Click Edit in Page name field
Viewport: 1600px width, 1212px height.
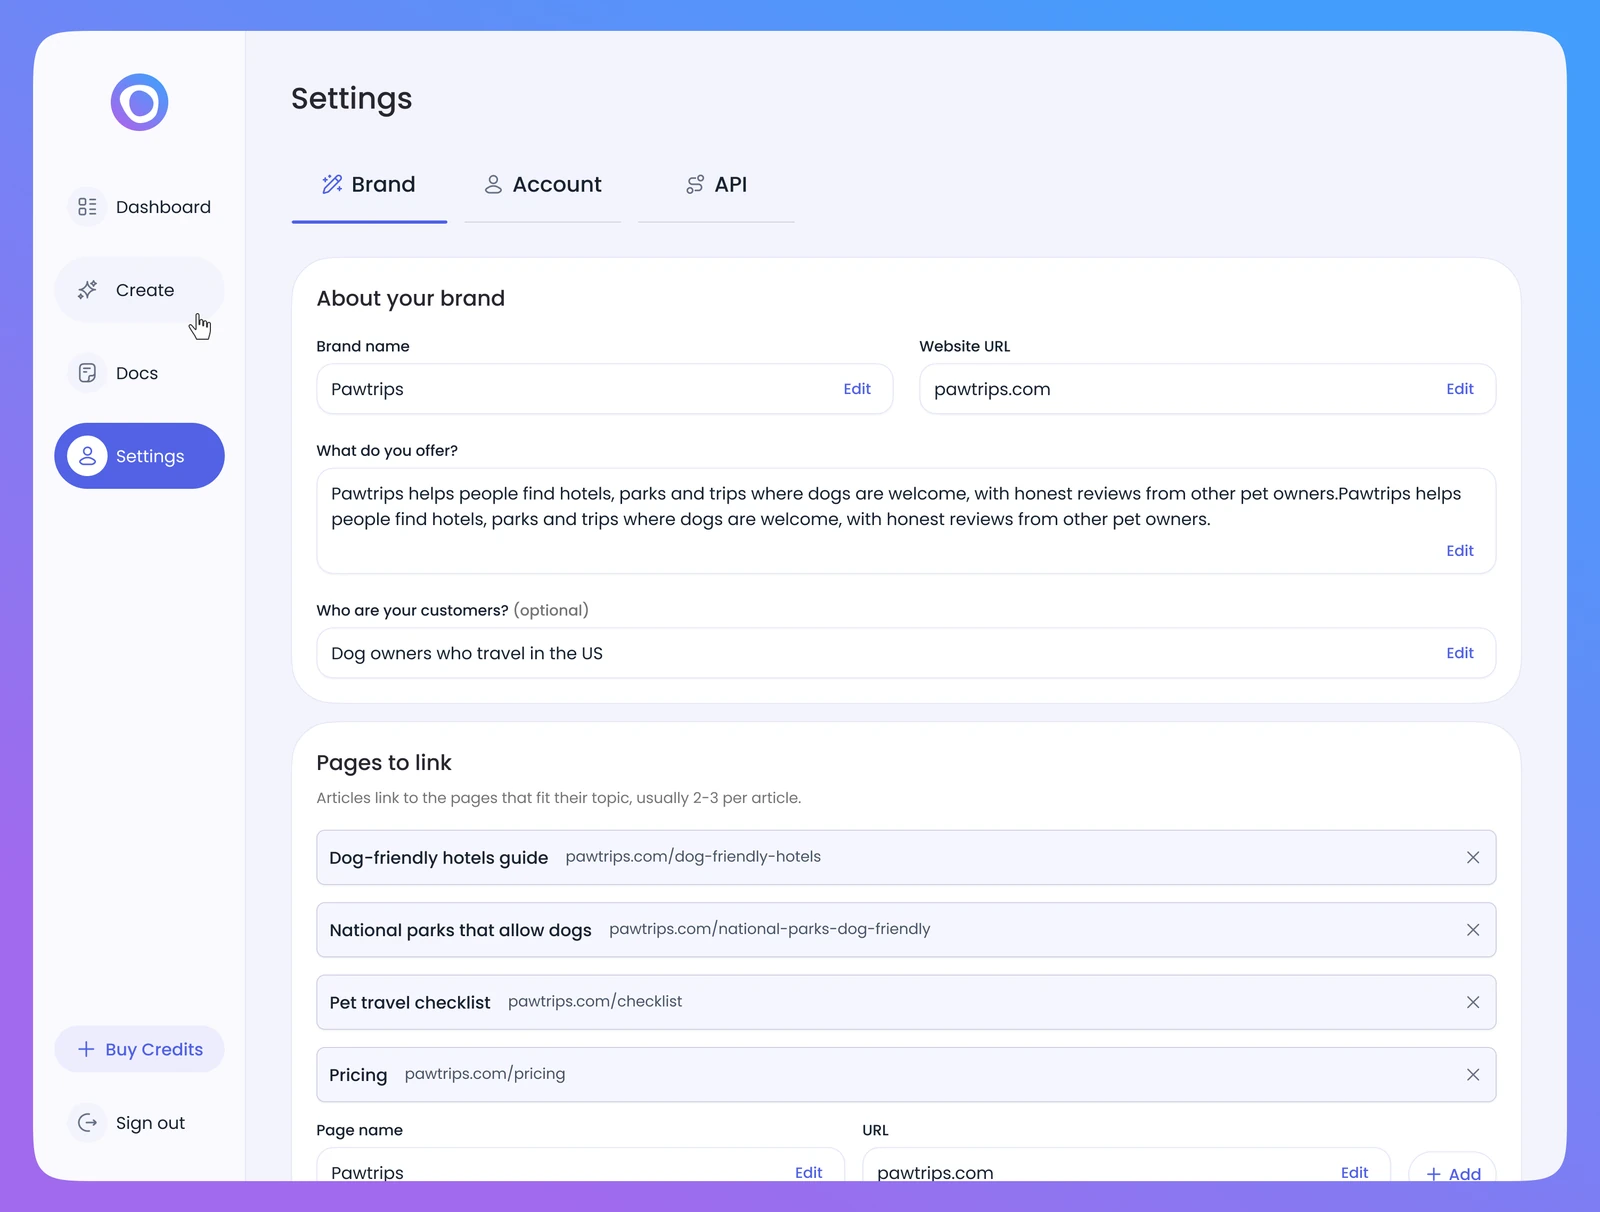[809, 1172]
